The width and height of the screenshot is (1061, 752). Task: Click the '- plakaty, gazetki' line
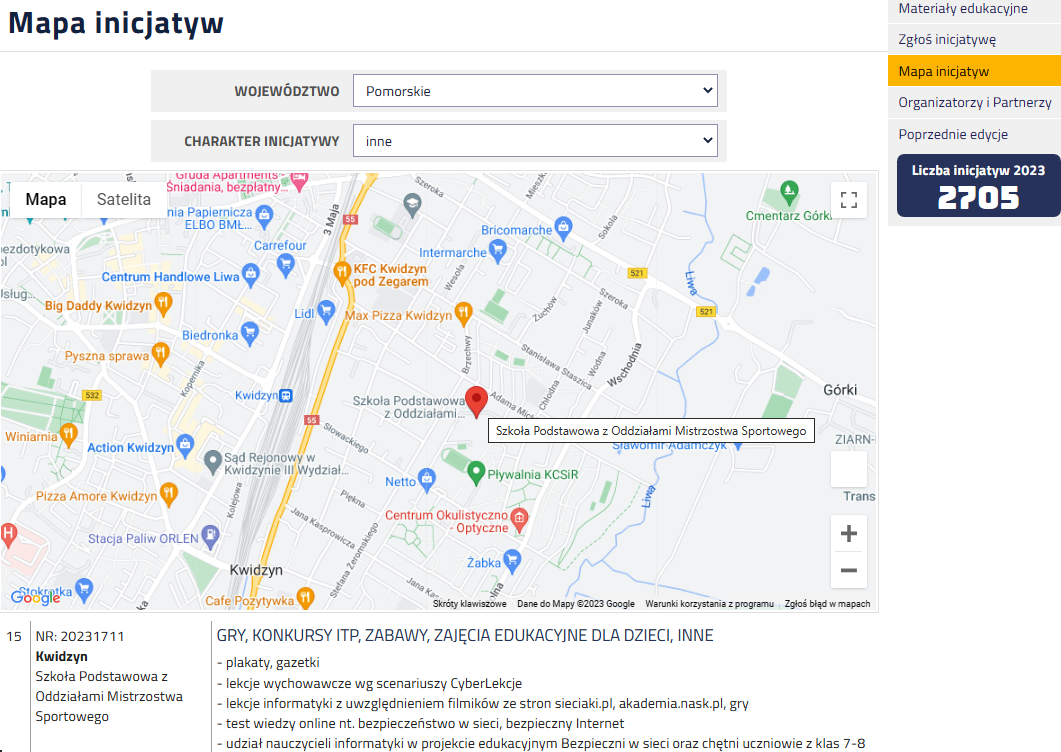click(x=268, y=663)
